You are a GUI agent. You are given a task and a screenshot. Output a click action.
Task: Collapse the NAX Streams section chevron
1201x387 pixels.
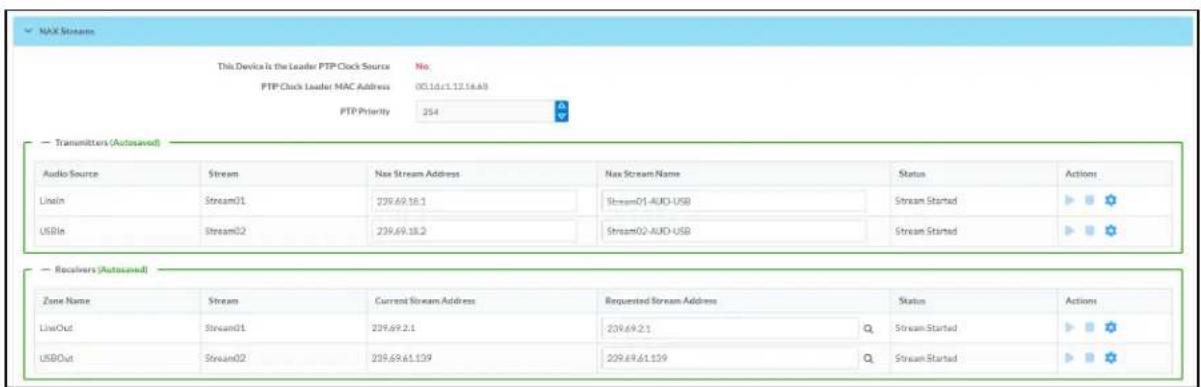click(29, 32)
